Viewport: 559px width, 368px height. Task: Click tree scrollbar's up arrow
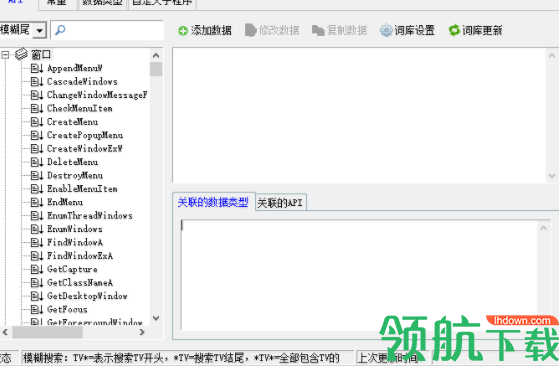click(x=156, y=55)
